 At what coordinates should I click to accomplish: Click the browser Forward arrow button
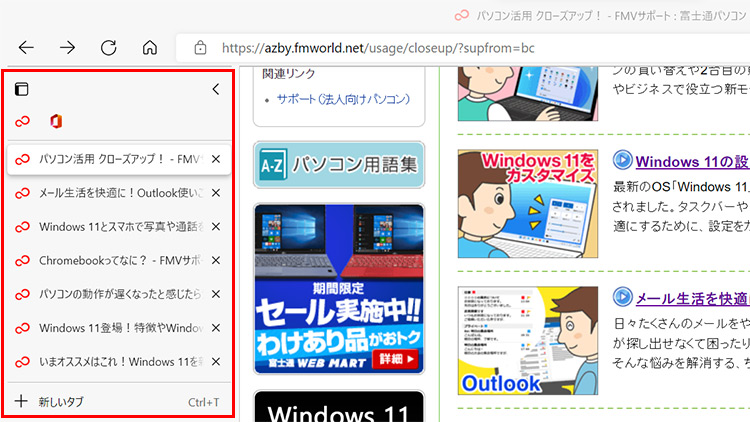(68, 47)
